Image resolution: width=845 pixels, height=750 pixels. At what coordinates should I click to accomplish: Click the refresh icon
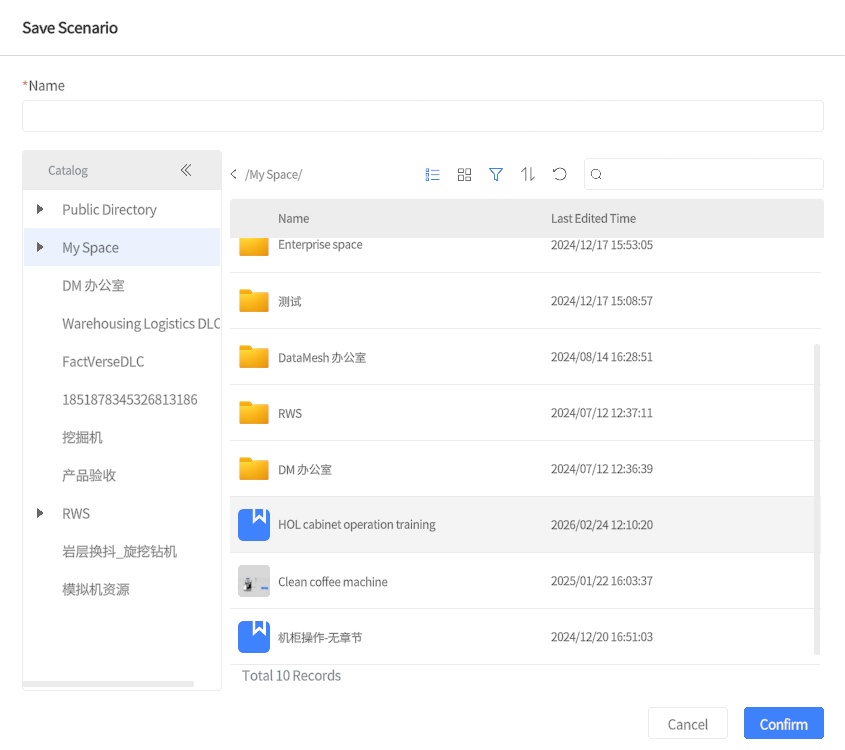tap(560, 174)
